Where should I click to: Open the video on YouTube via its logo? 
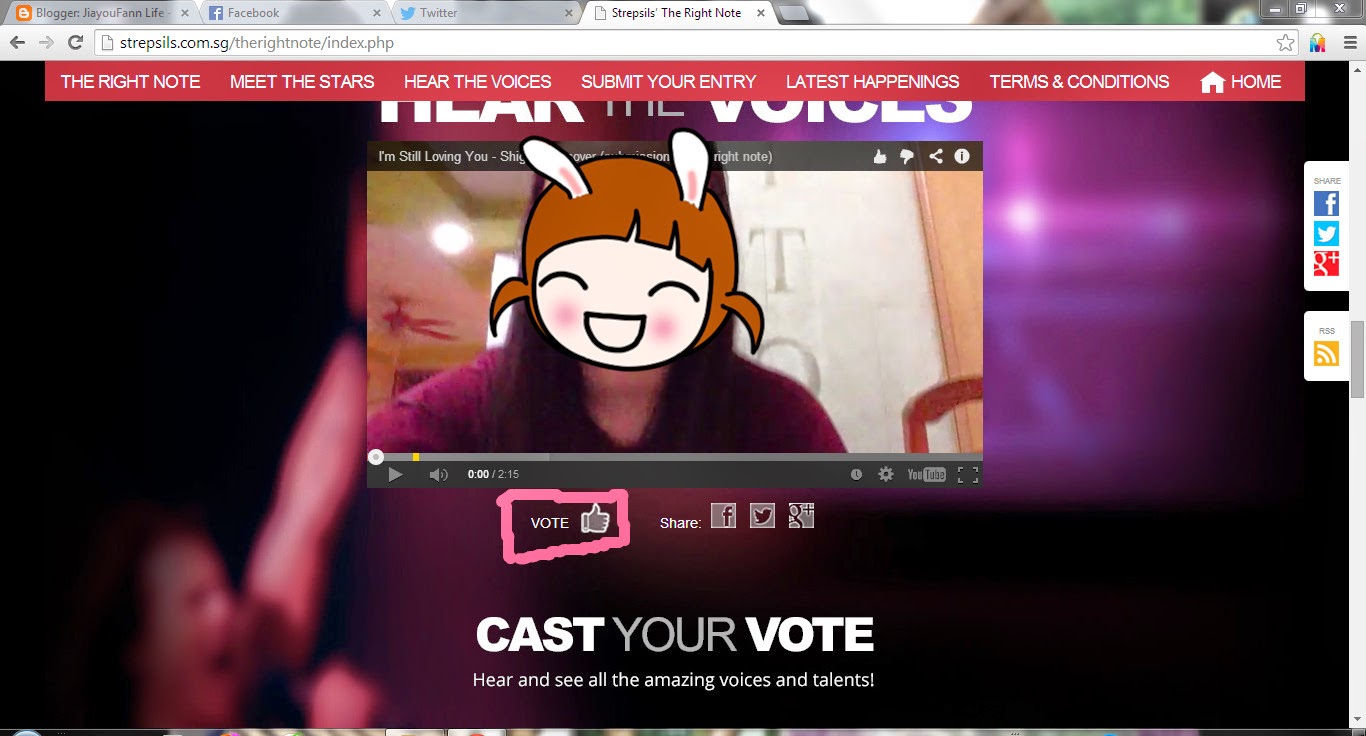(926, 474)
